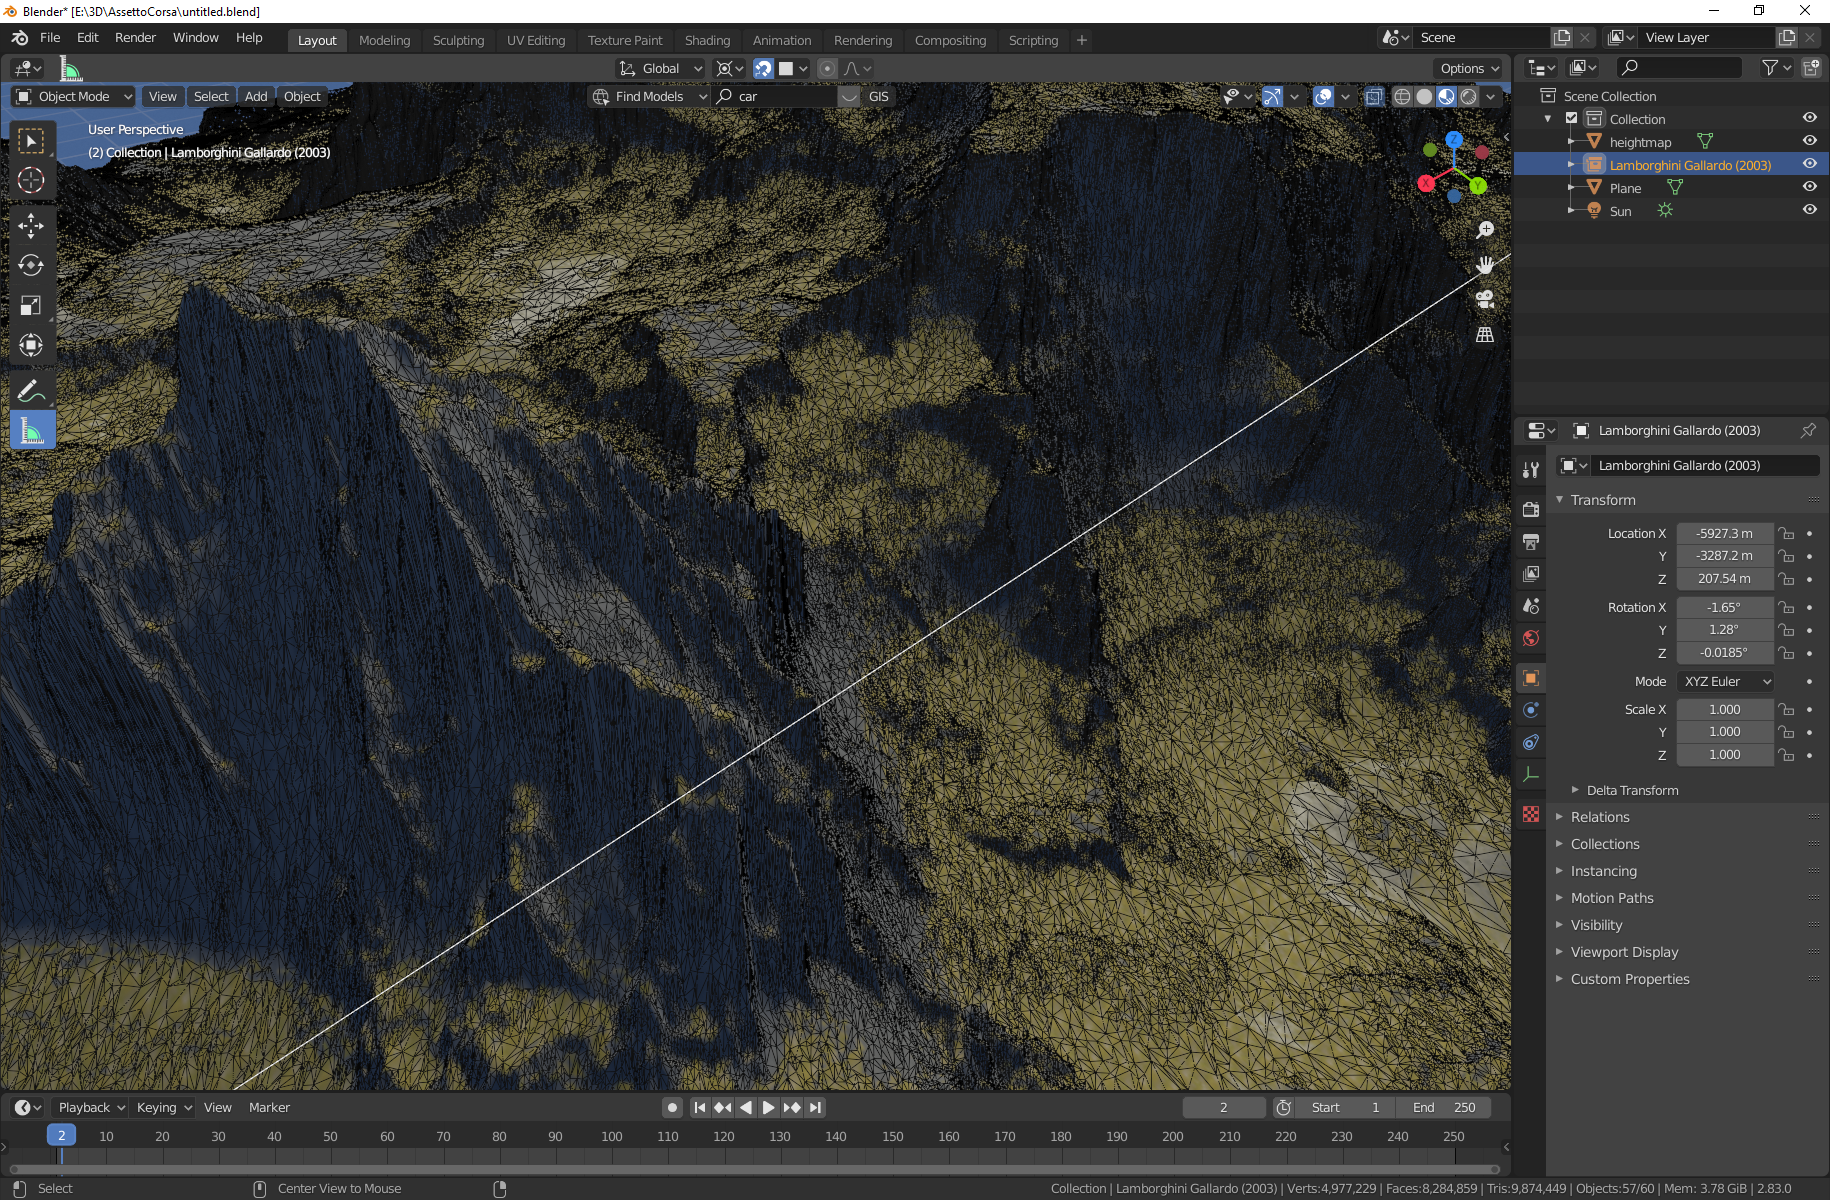This screenshot has height=1200, width=1830.
Task: Open the Physics properties tab
Action: coord(1531,710)
